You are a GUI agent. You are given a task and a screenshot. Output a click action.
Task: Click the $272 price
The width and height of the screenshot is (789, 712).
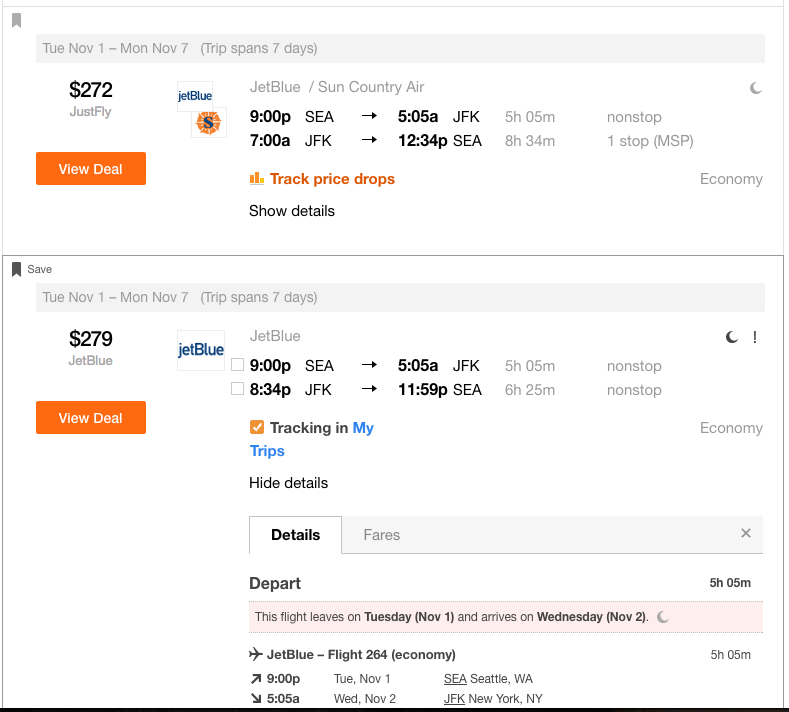tap(91, 90)
